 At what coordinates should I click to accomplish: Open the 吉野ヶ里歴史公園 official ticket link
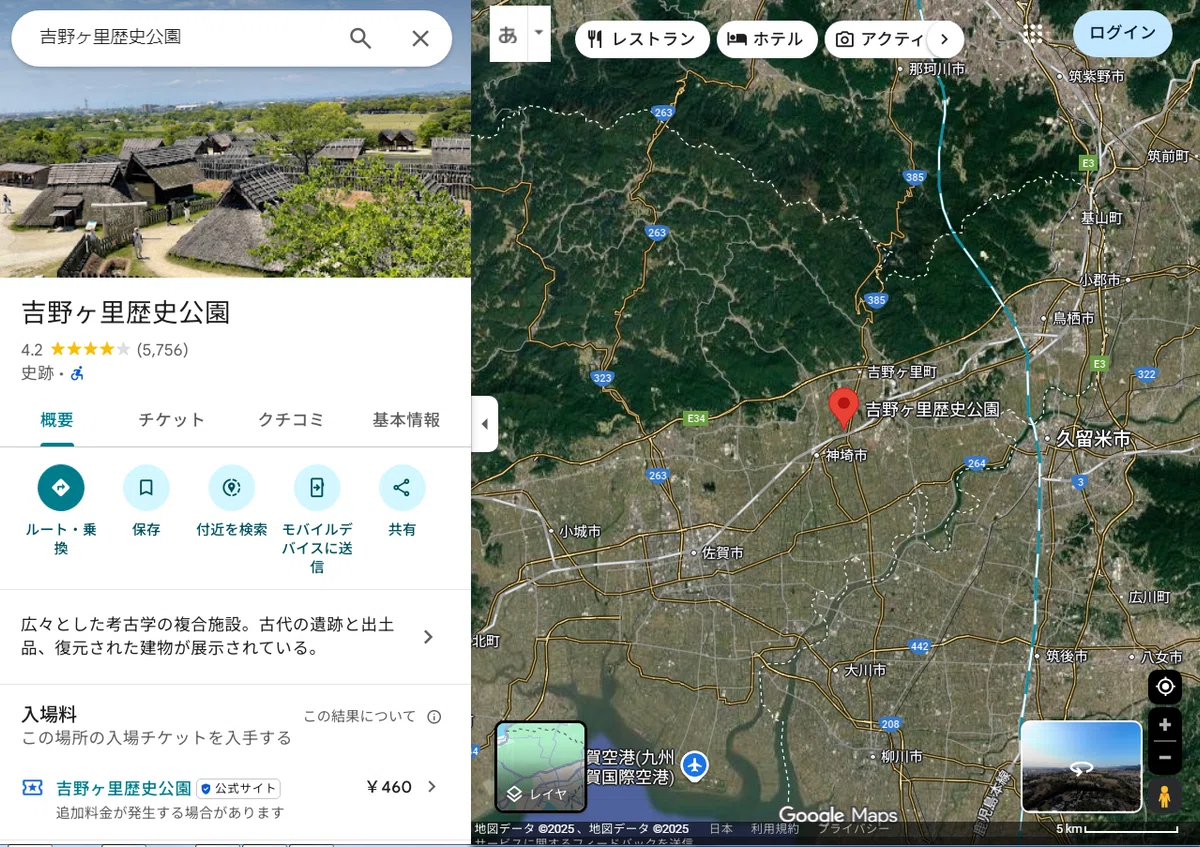124,788
